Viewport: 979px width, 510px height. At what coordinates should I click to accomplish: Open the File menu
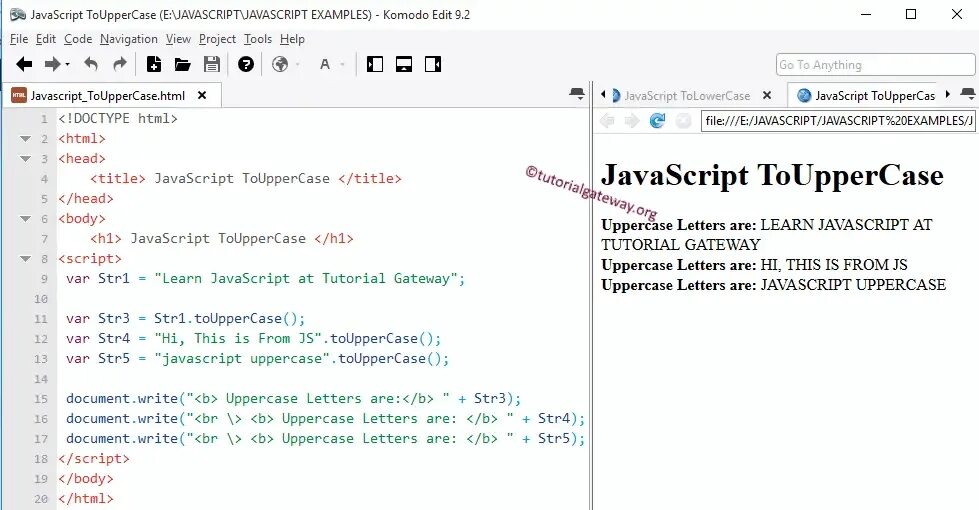[x=19, y=39]
